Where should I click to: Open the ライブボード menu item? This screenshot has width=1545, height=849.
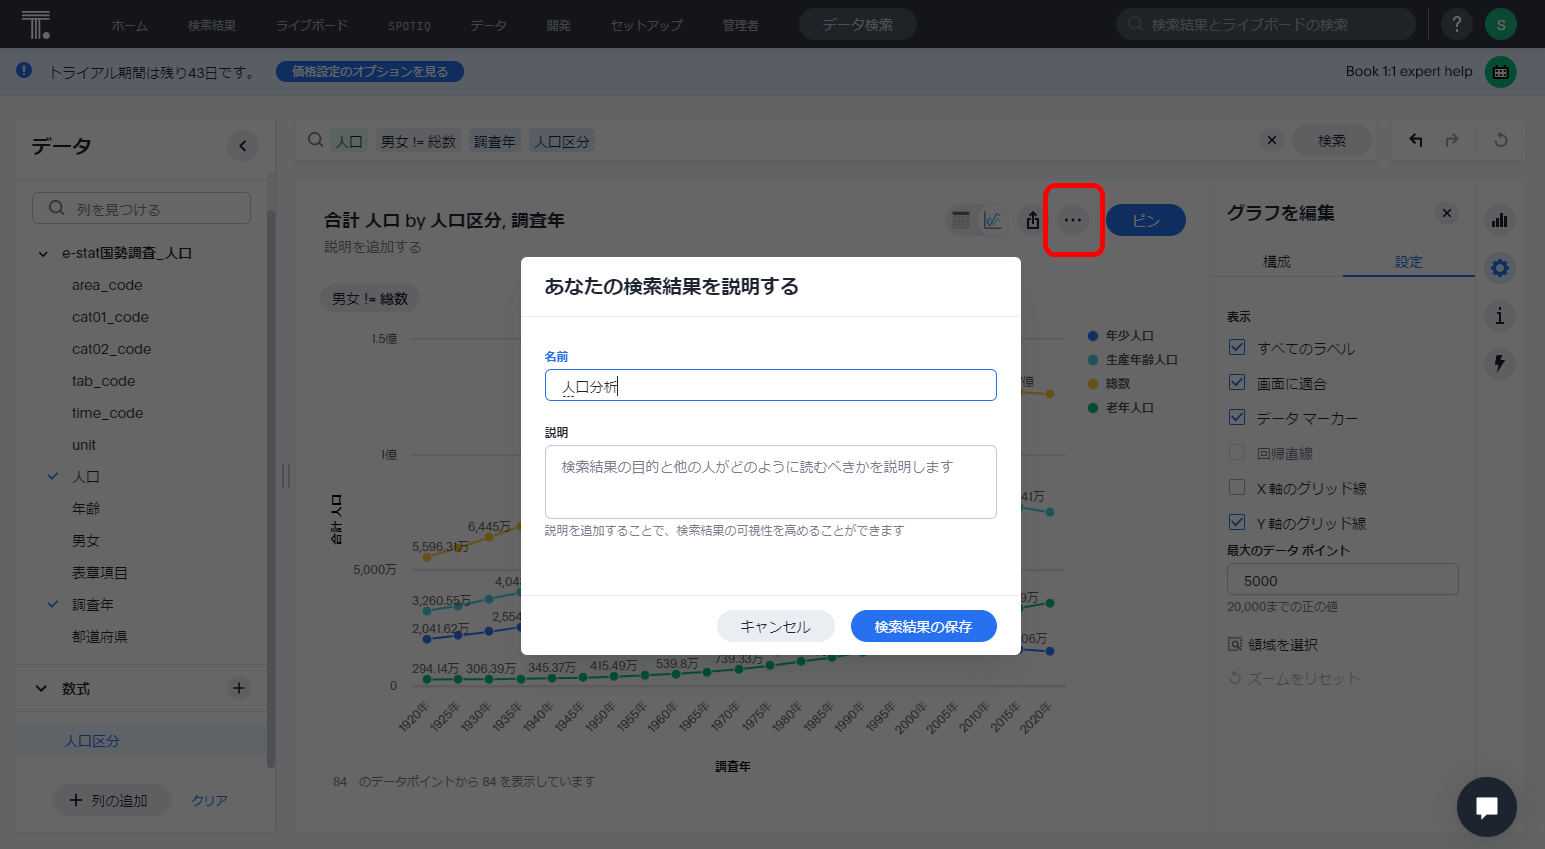[311, 24]
